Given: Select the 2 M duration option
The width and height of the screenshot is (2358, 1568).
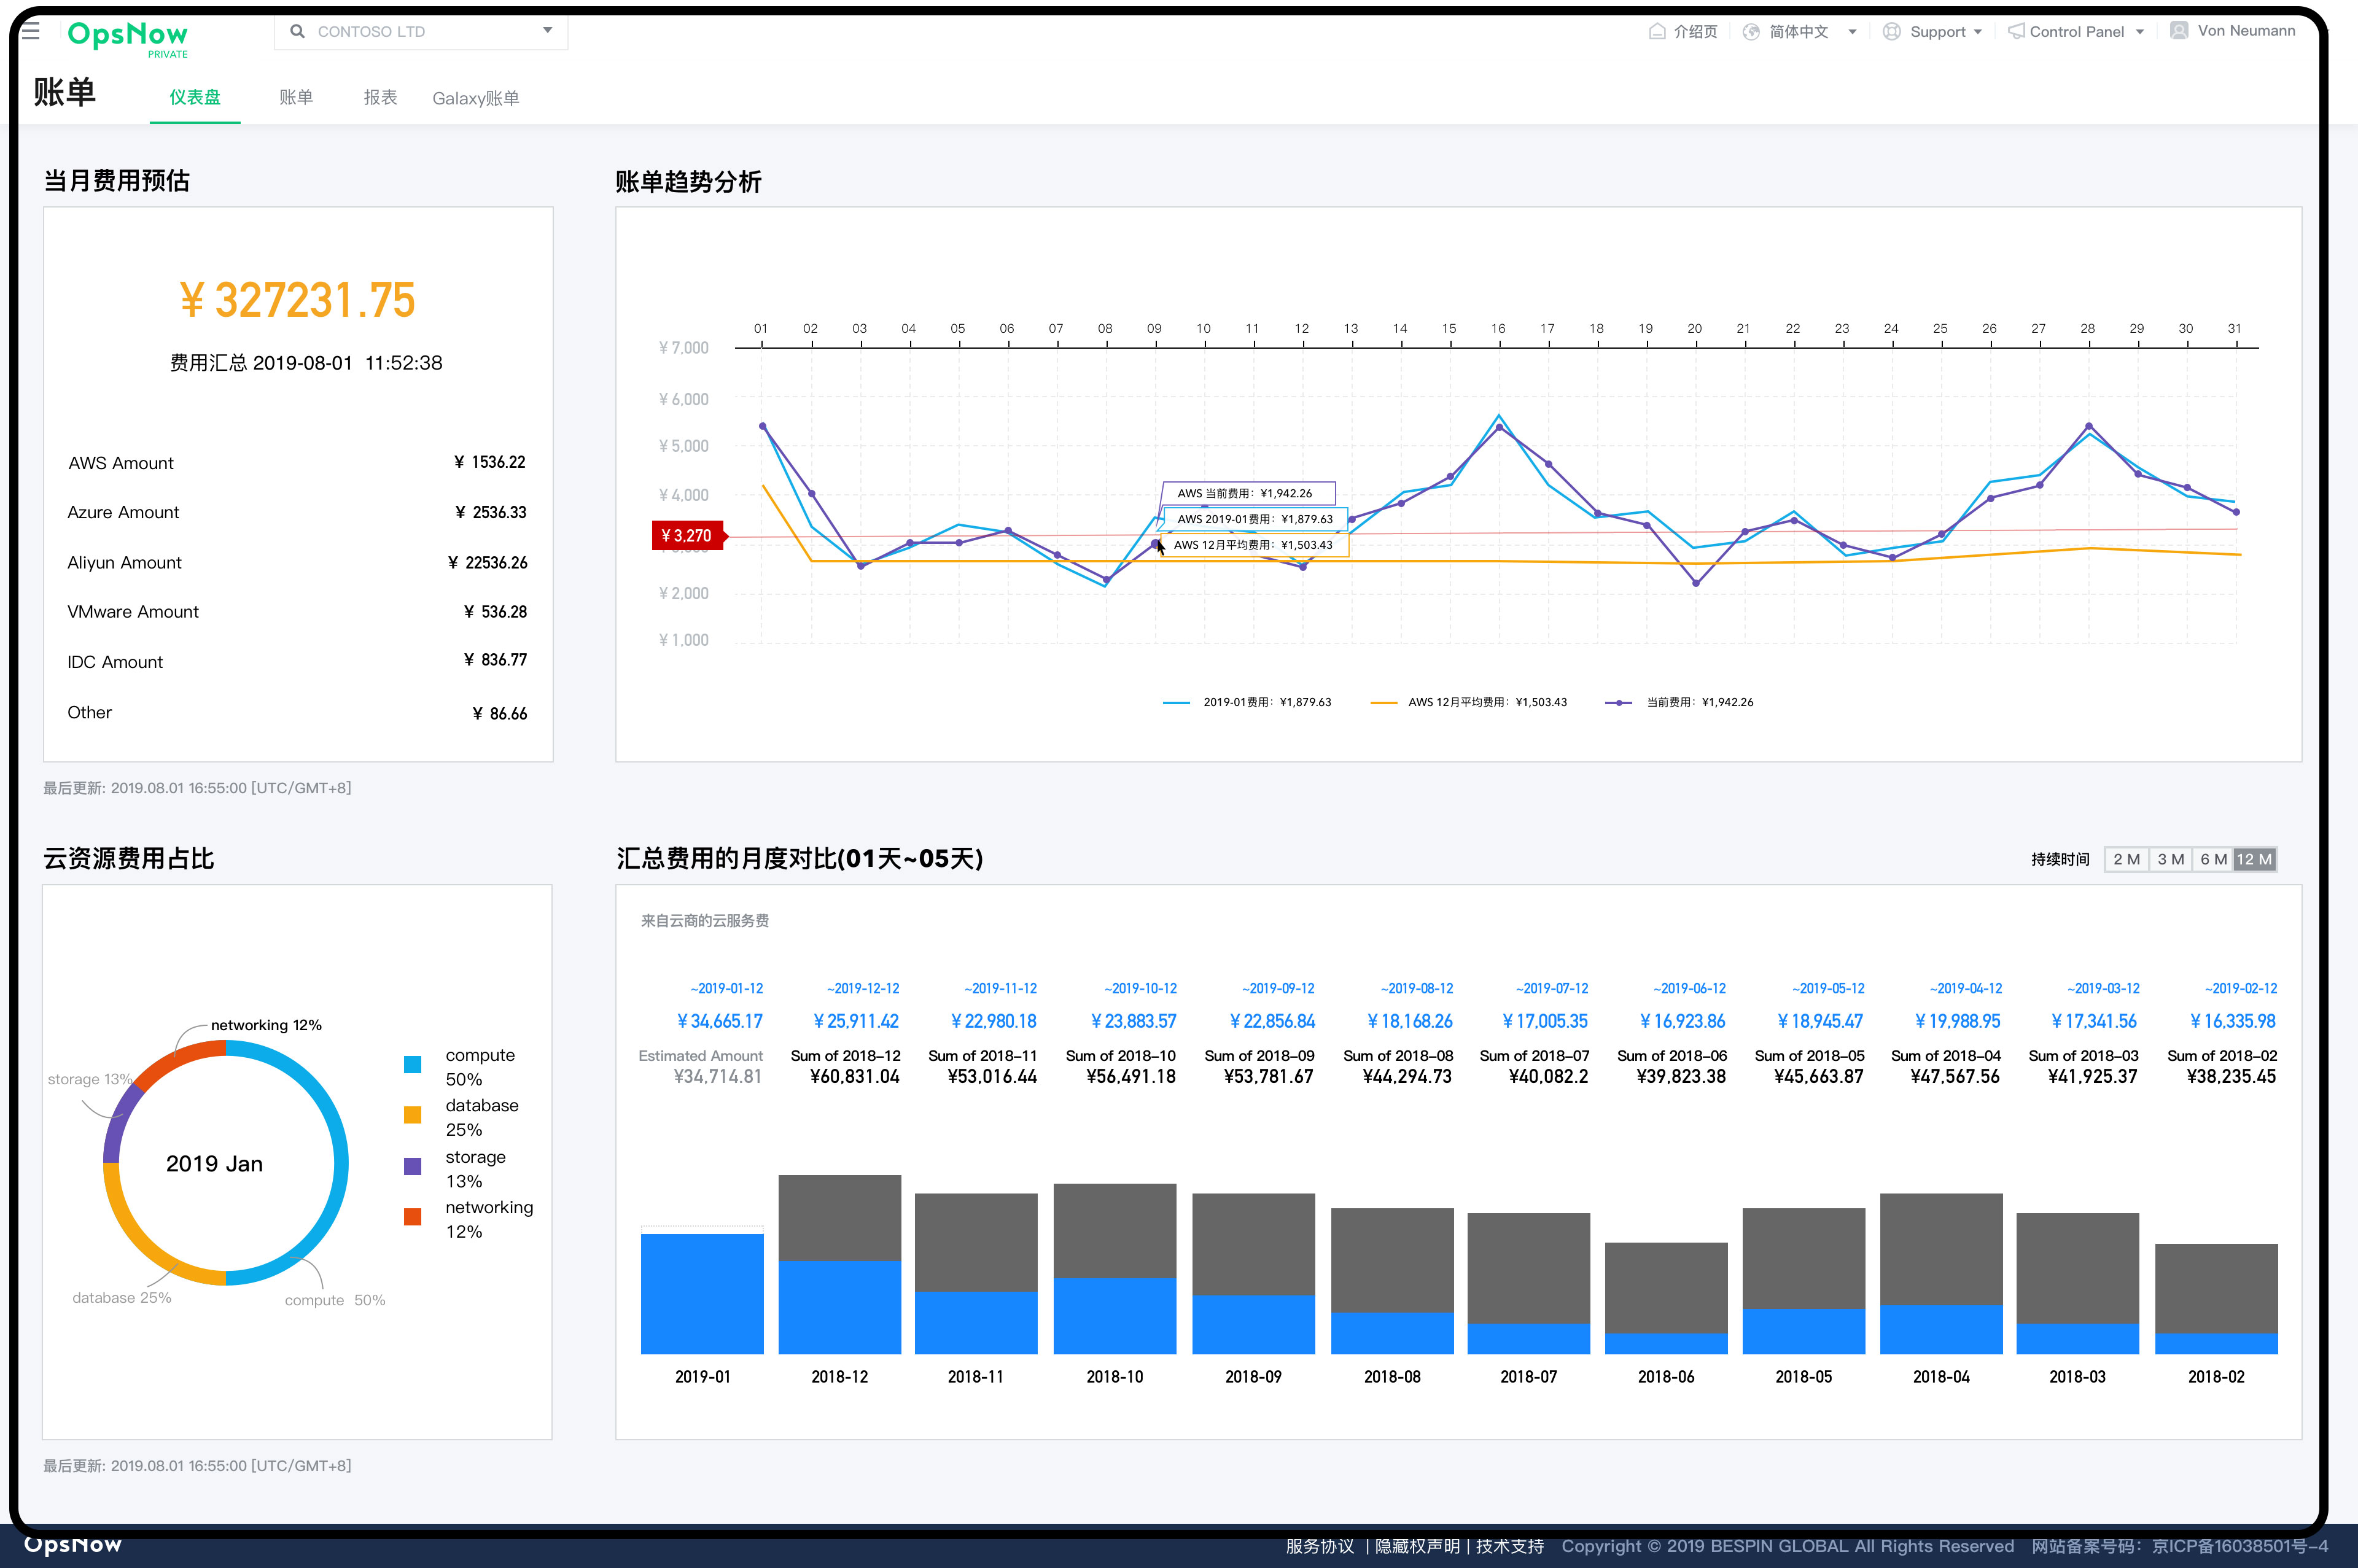Looking at the screenshot, I should pyautogui.click(x=2126, y=859).
